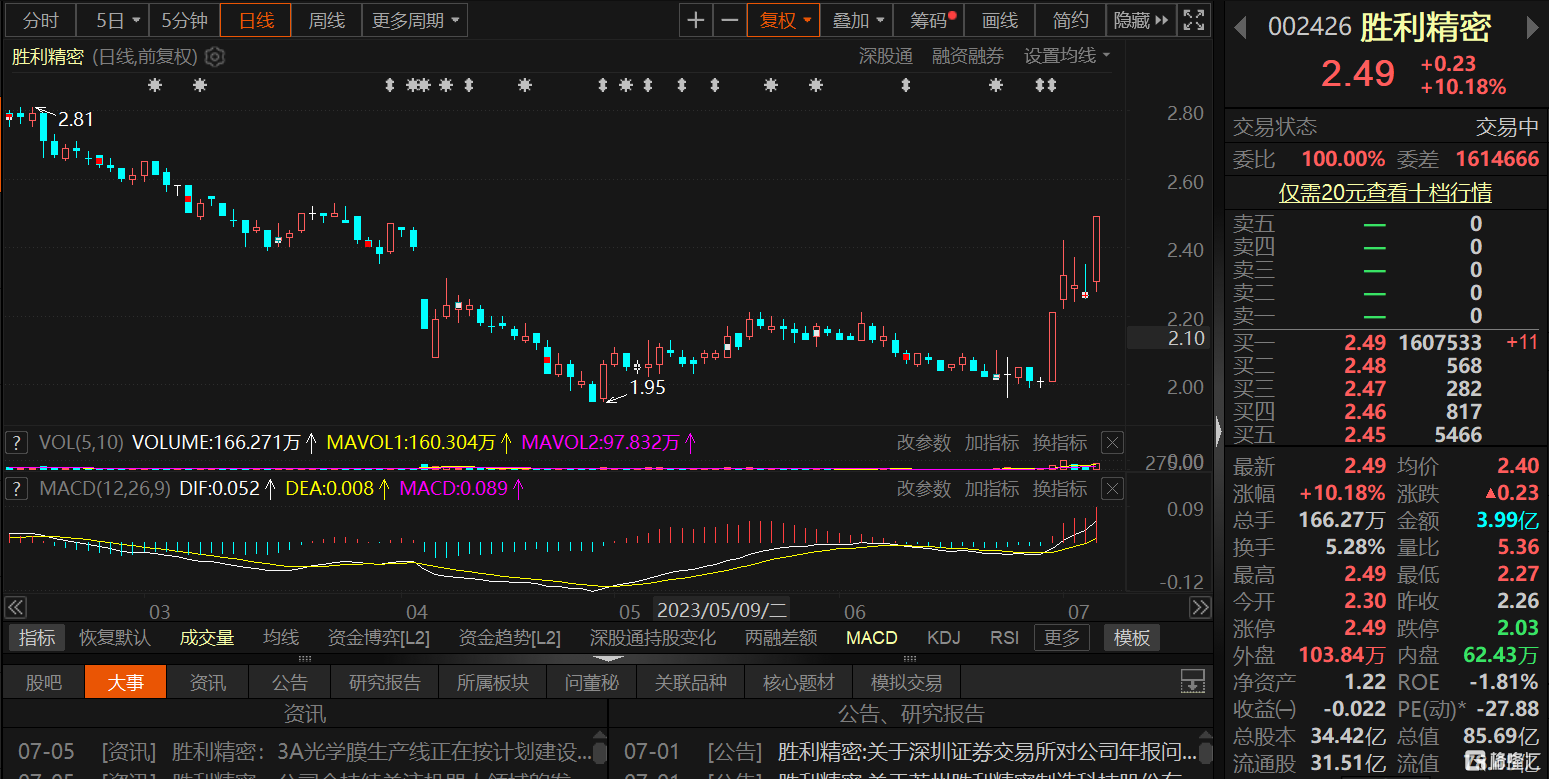Open 仅需20元查看十档行情 link
The image size is (1549, 779).
[1385, 192]
